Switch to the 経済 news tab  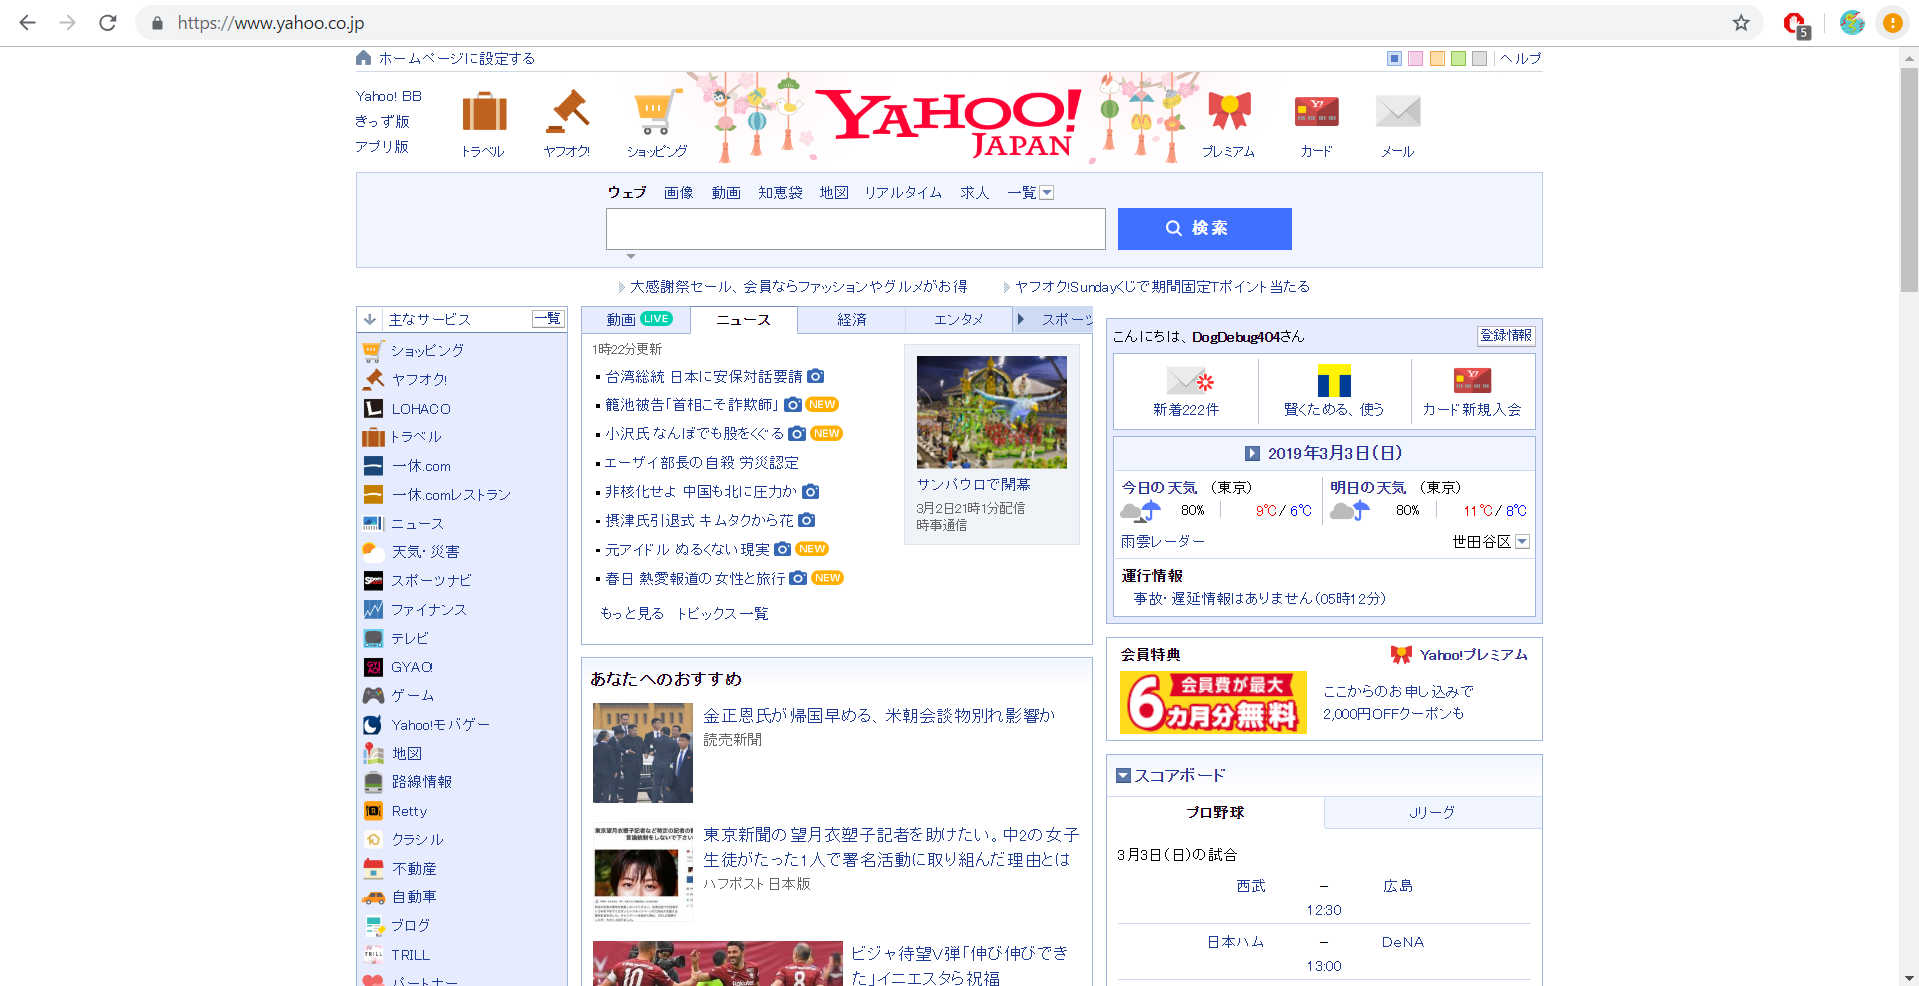852,319
